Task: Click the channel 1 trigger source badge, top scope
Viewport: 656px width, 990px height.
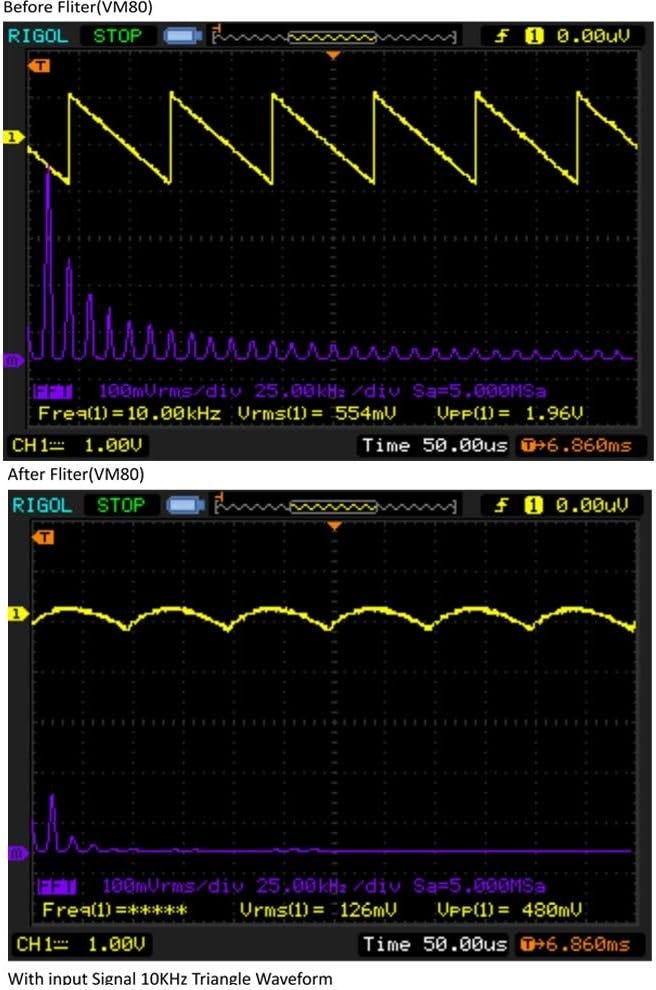Action: 534,36
